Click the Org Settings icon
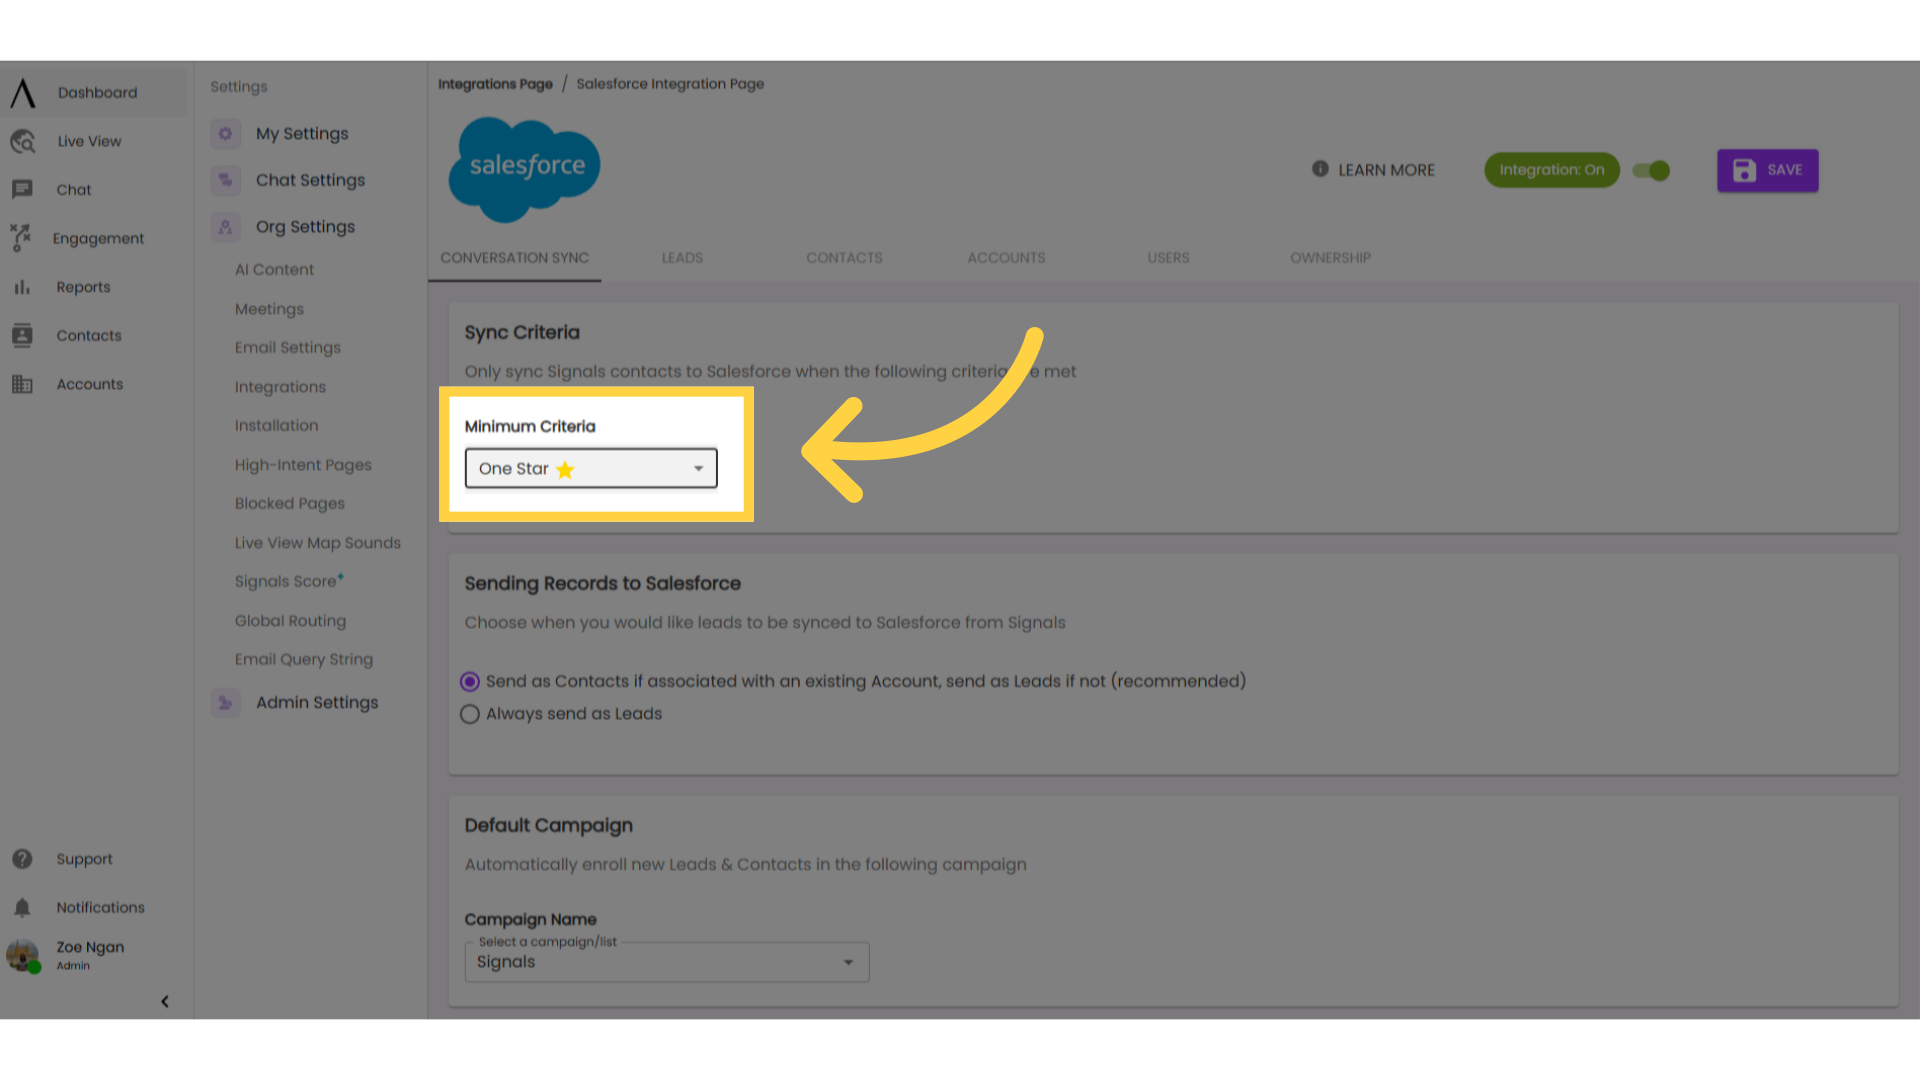 click(225, 227)
